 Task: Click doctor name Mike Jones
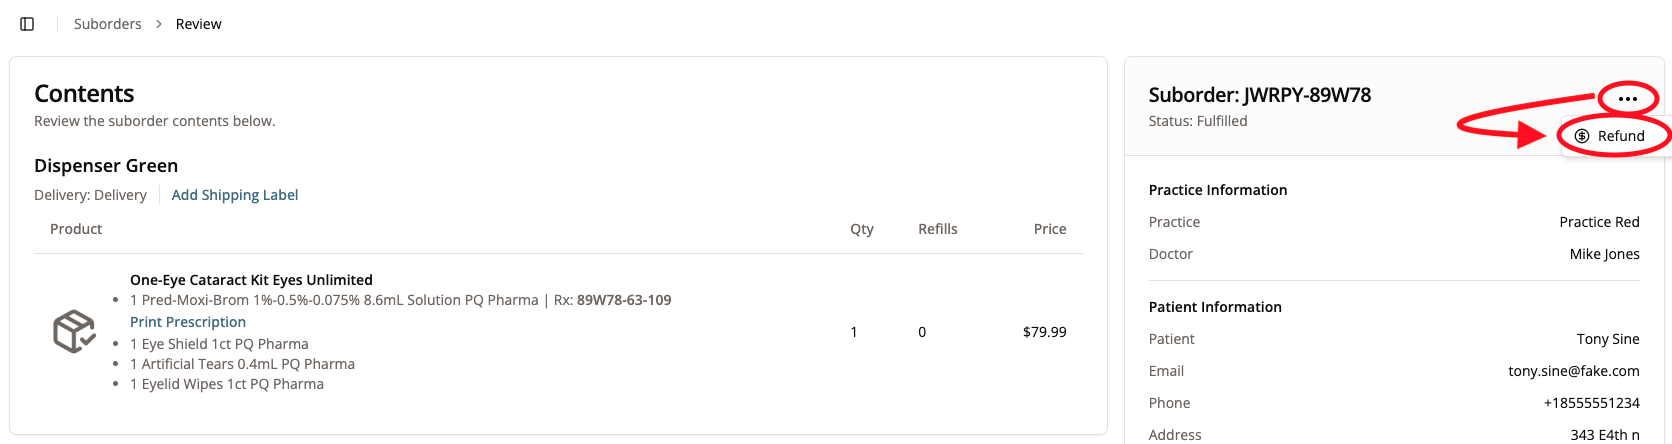coord(1605,254)
